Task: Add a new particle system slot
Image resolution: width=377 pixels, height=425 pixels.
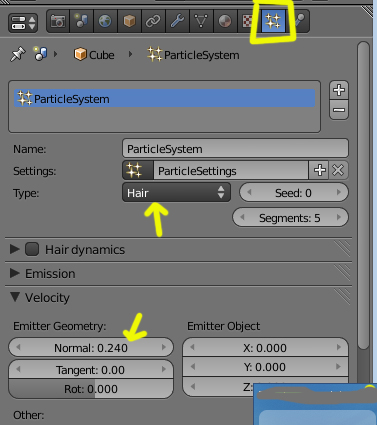Action: [x=339, y=90]
